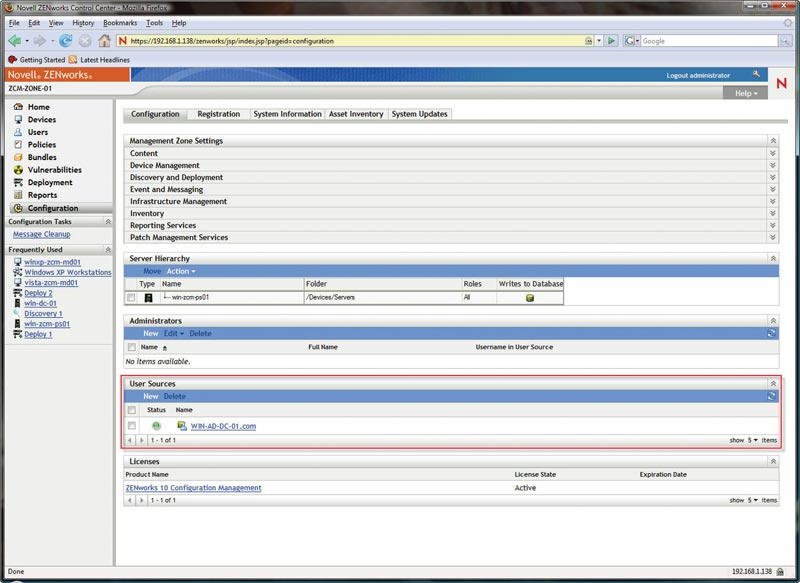800x583 pixels.
Task: Go to the browser Home icon
Action: [105, 40]
